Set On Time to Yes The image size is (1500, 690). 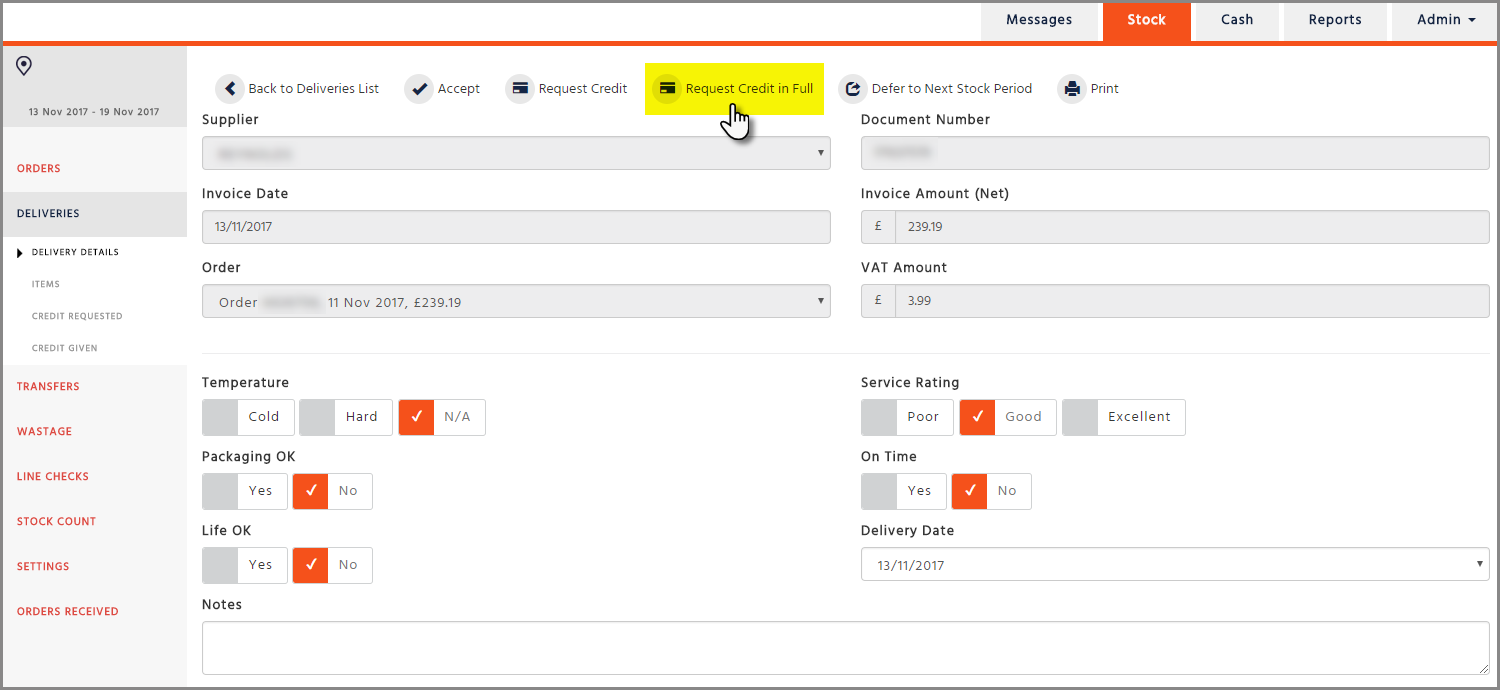coord(904,491)
